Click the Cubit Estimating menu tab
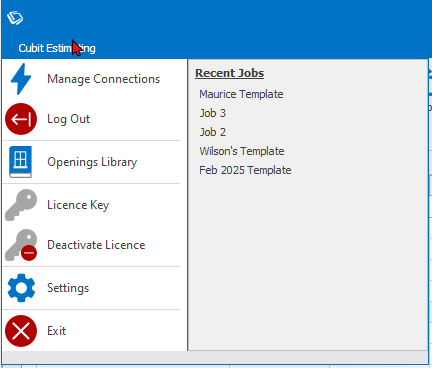 point(57,48)
